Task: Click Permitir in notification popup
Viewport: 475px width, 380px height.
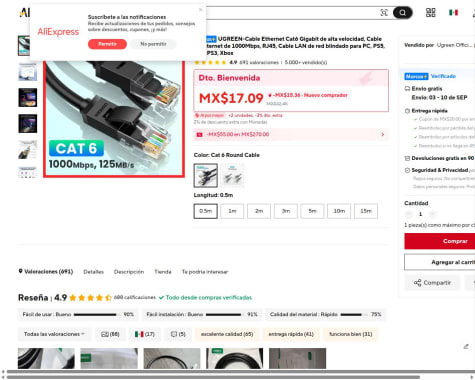Action: pos(107,44)
